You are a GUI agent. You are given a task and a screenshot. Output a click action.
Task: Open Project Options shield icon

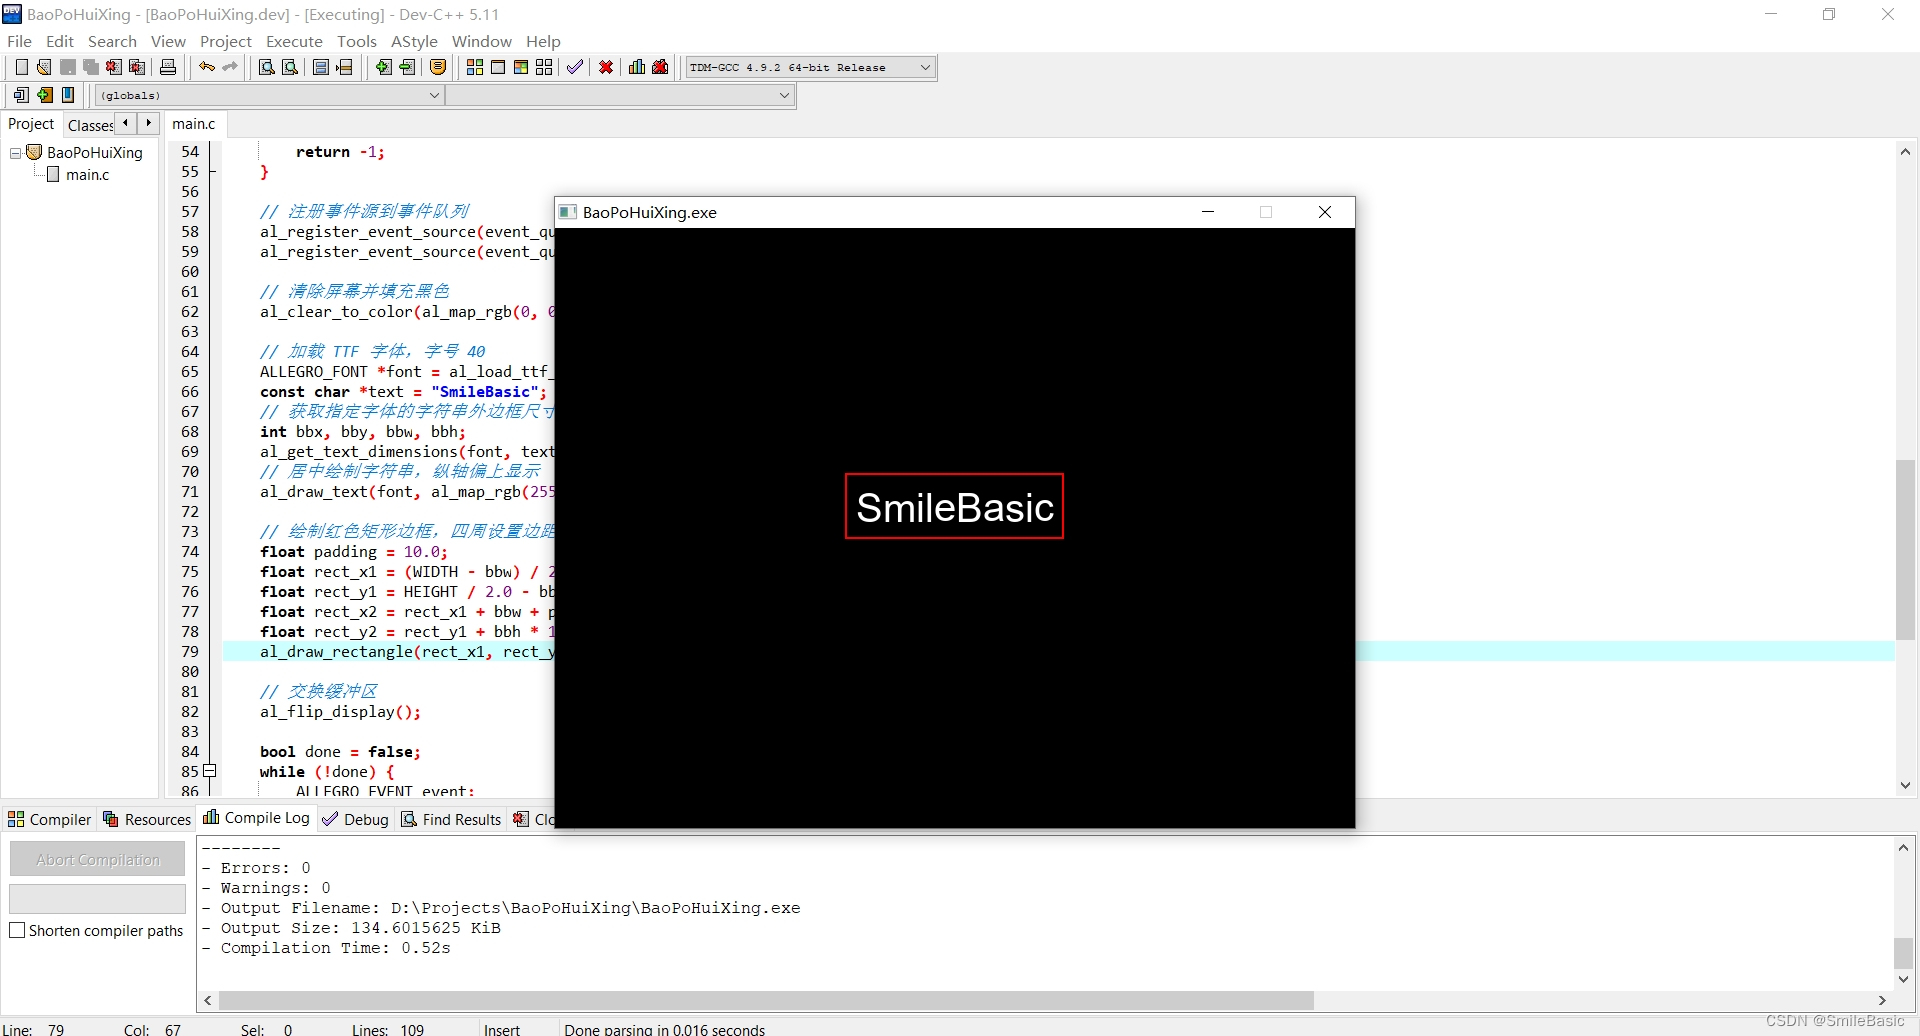tap(438, 67)
